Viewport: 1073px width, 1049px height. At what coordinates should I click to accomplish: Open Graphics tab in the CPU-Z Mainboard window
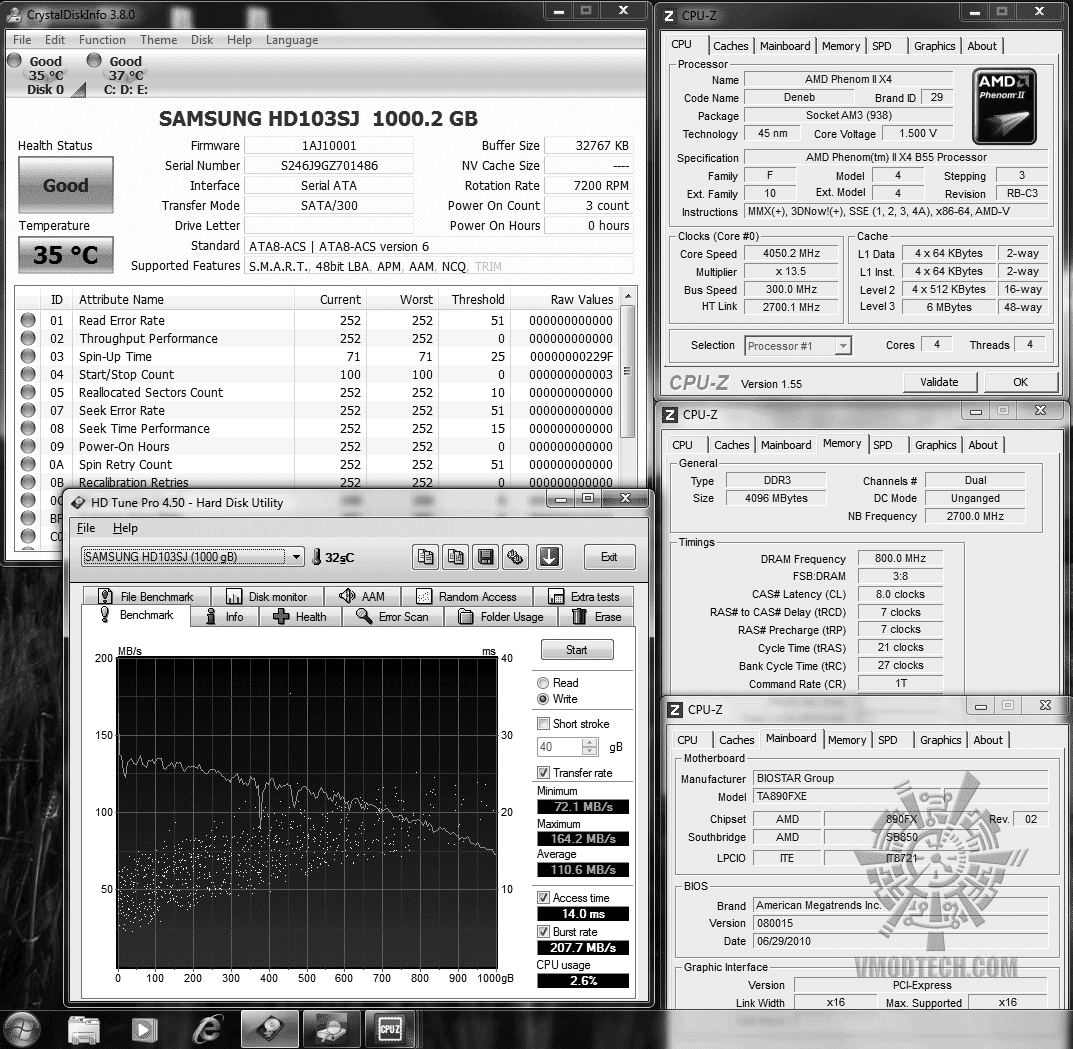click(x=940, y=740)
